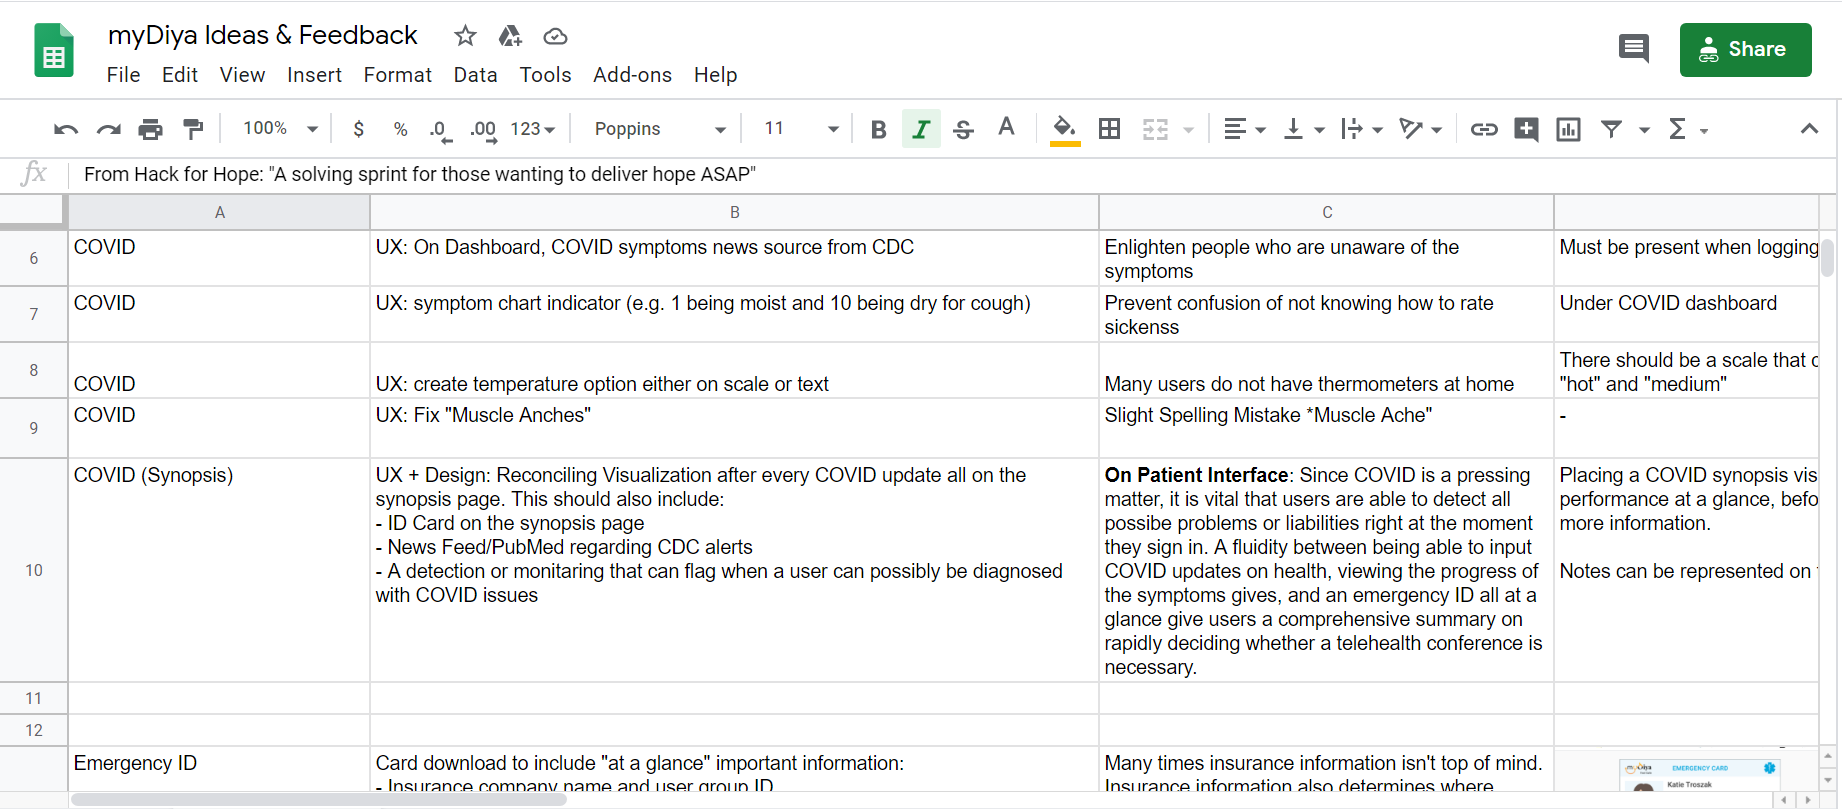Image resolution: width=1842 pixels, height=809 pixels.
Task: Click the move to Drive folder icon
Action: tap(510, 36)
